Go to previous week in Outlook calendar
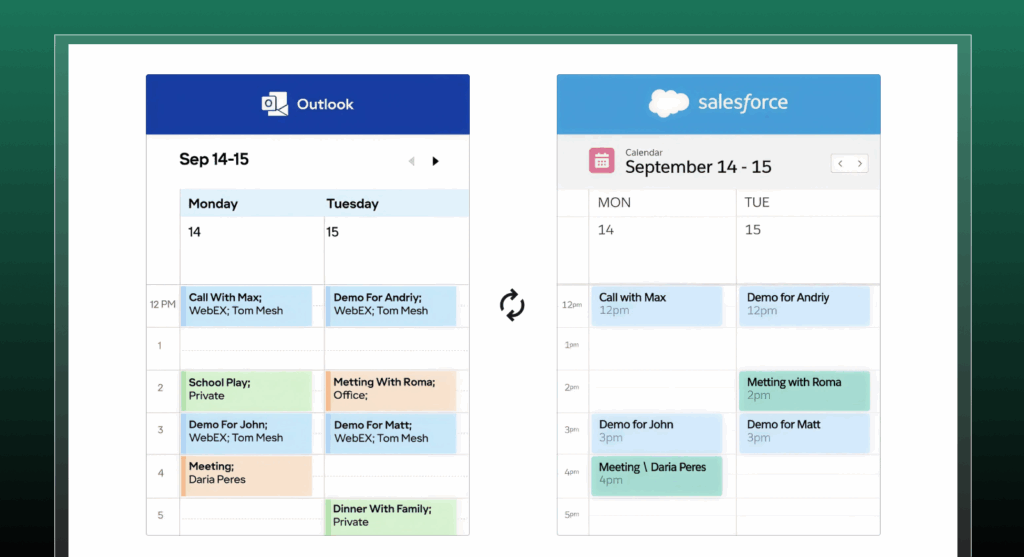The width and height of the screenshot is (1024, 557). 411,161
